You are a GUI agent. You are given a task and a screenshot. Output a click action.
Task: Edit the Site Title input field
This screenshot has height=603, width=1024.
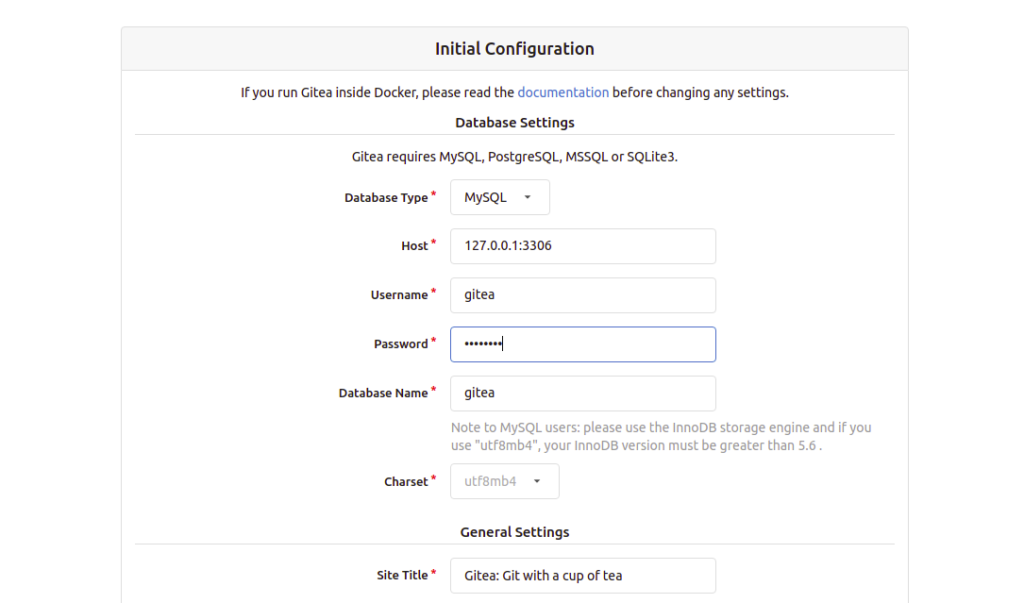(583, 576)
